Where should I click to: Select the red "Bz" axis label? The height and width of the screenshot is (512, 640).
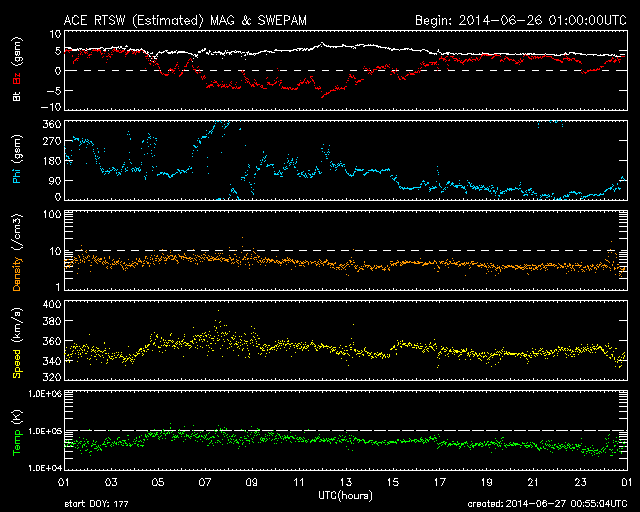pos(16,78)
